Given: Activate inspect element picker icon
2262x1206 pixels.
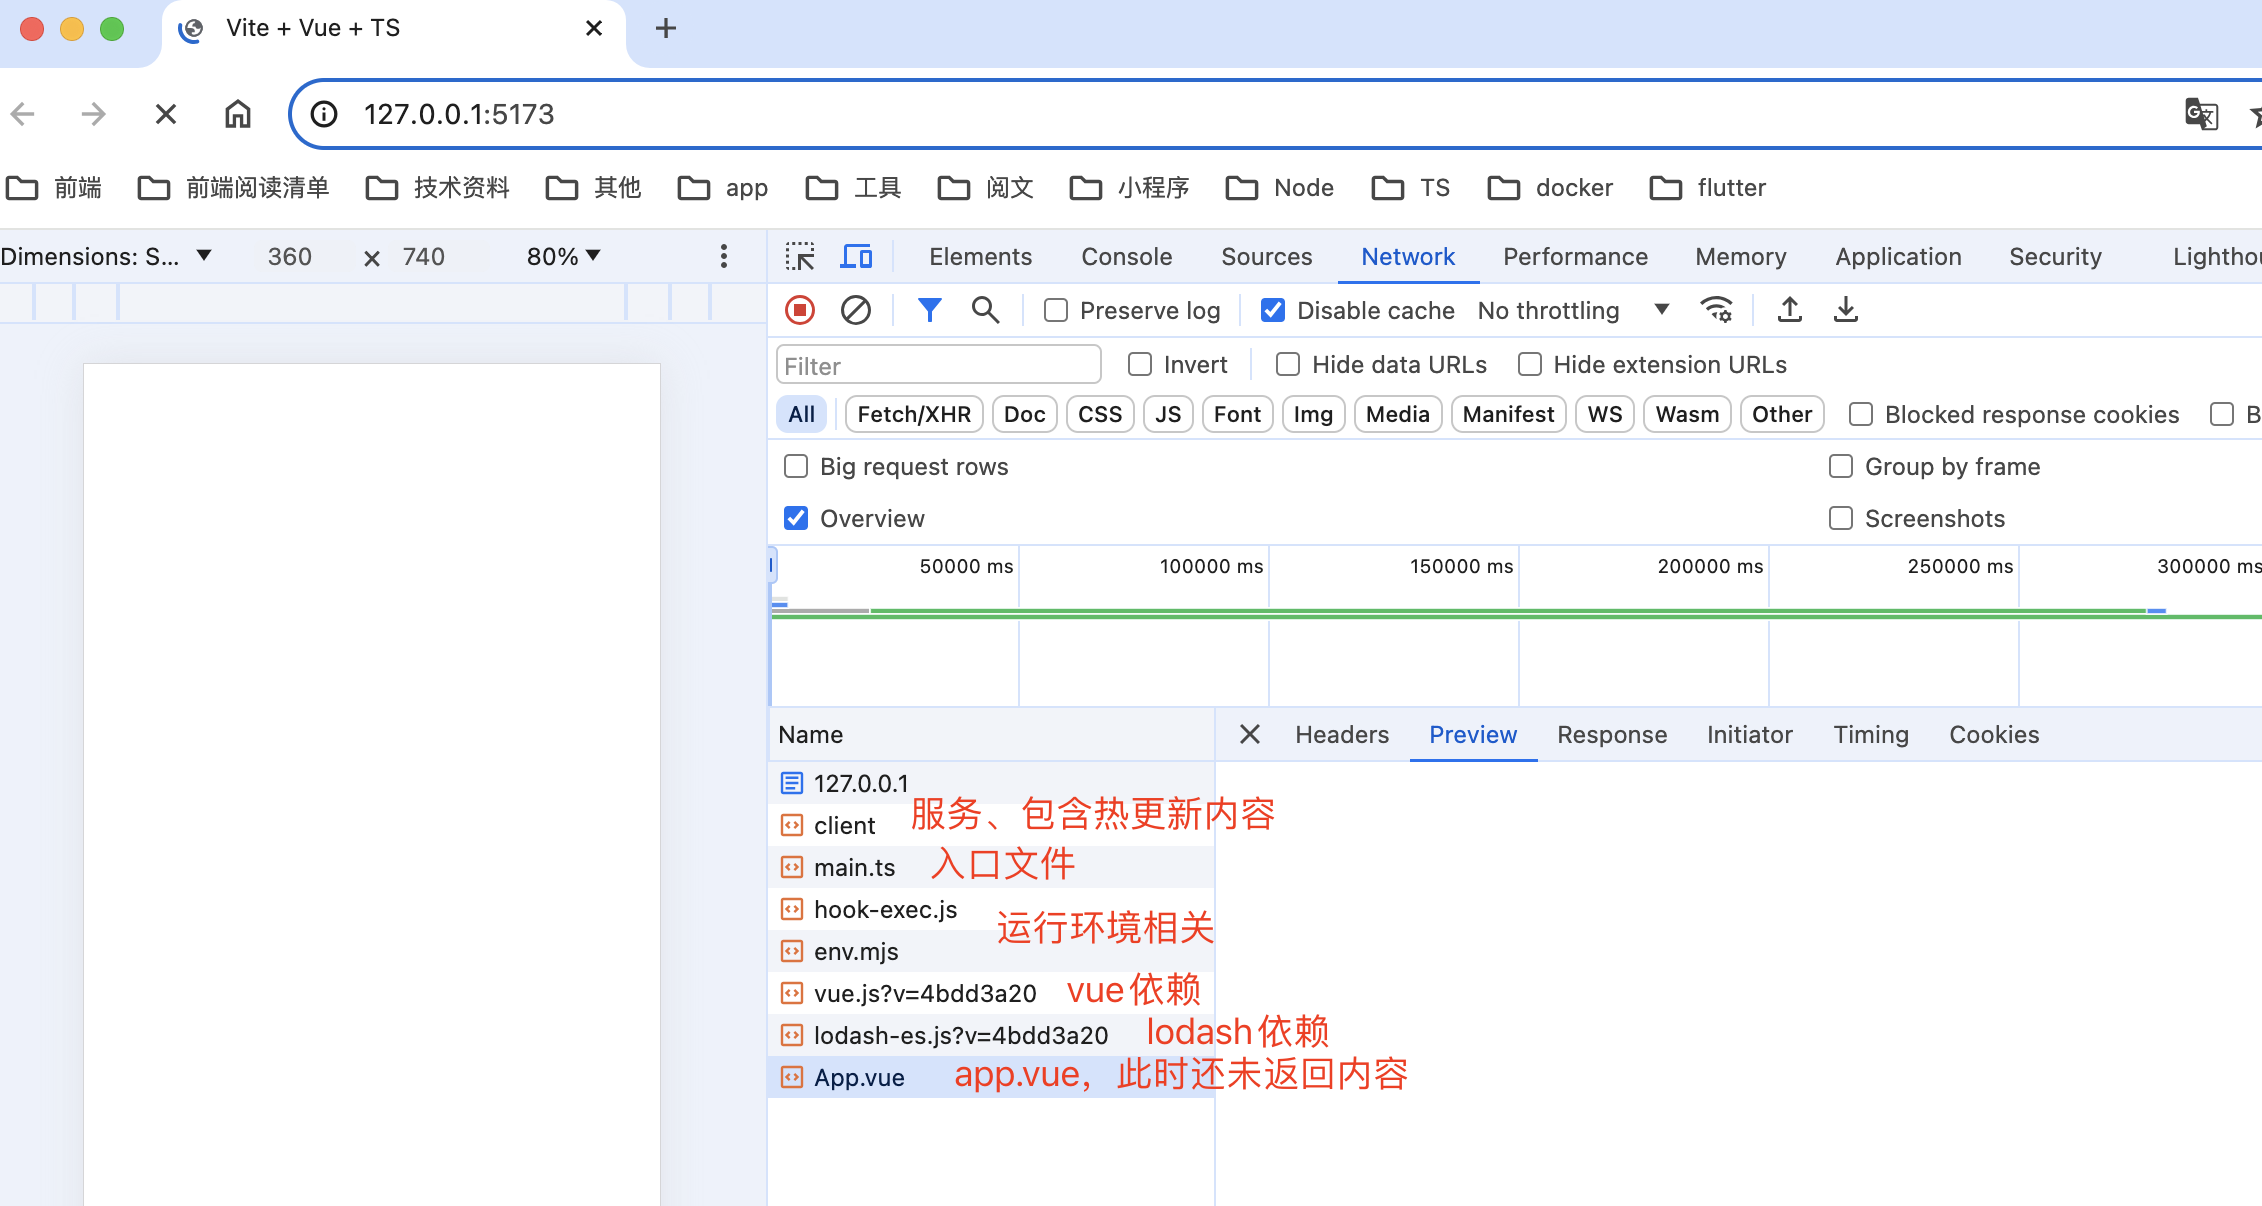Looking at the screenshot, I should point(800,257).
